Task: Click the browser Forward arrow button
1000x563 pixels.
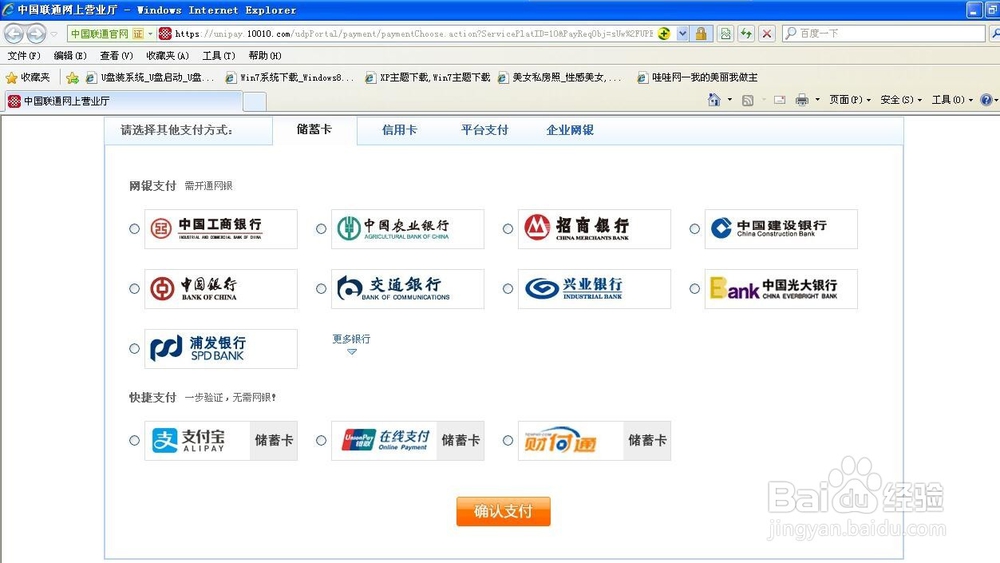Action: coord(36,33)
